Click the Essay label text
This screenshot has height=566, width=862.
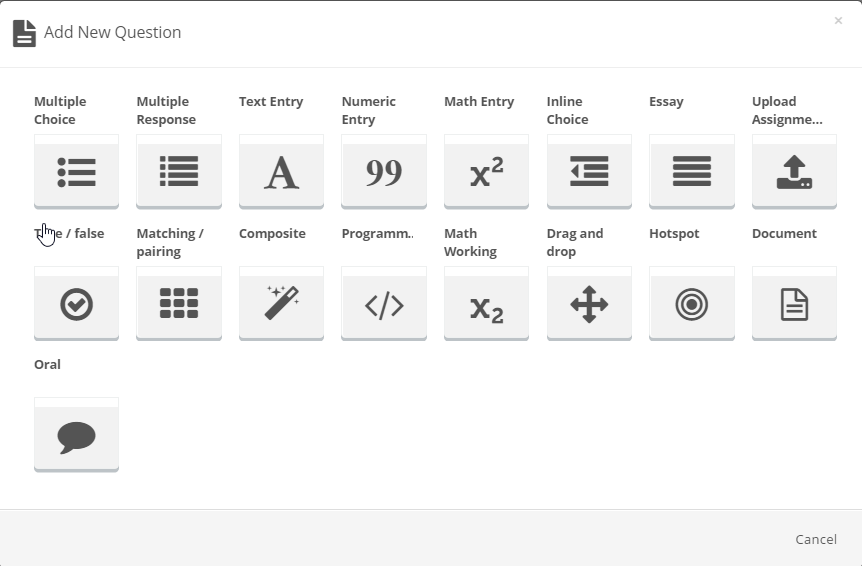(666, 102)
